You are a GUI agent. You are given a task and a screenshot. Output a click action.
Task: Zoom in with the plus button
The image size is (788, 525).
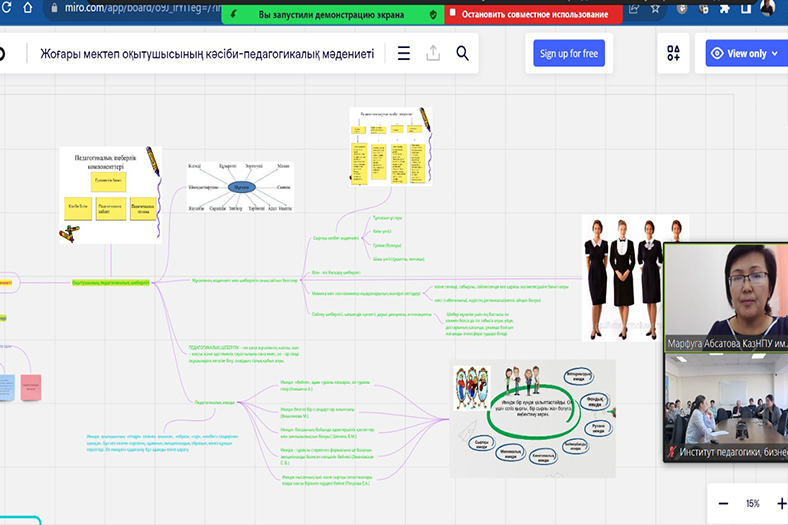pos(781,503)
